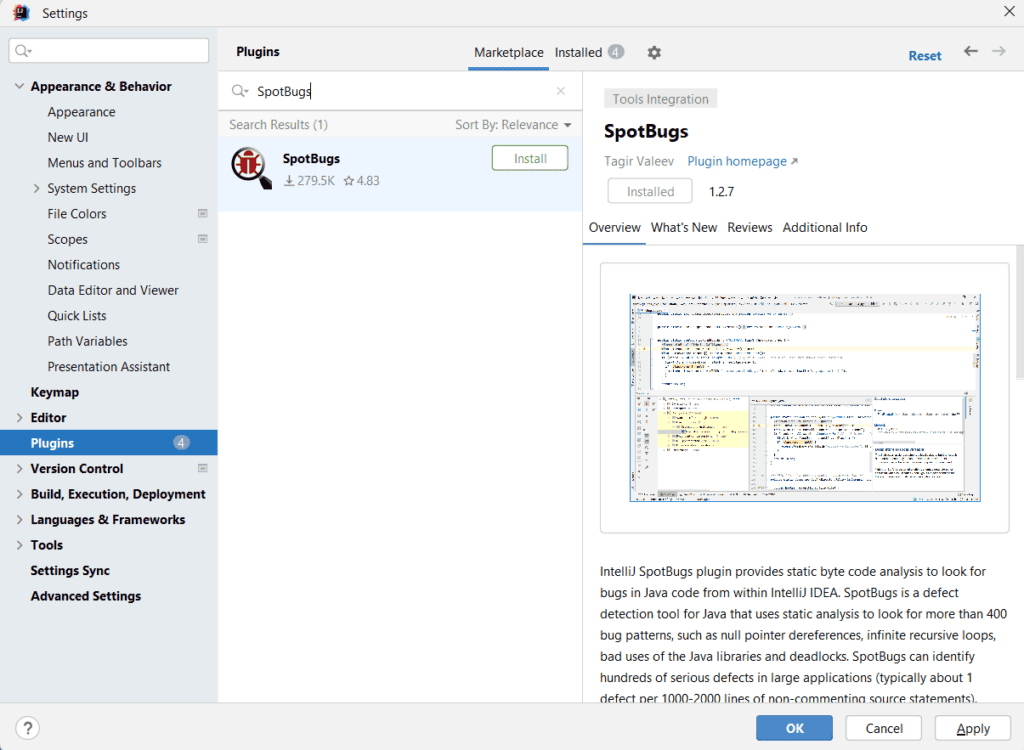This screenshot has width=1024, height=750.
Task: Click the SpotBugs plugin icon in results
Action: [248, 166]
